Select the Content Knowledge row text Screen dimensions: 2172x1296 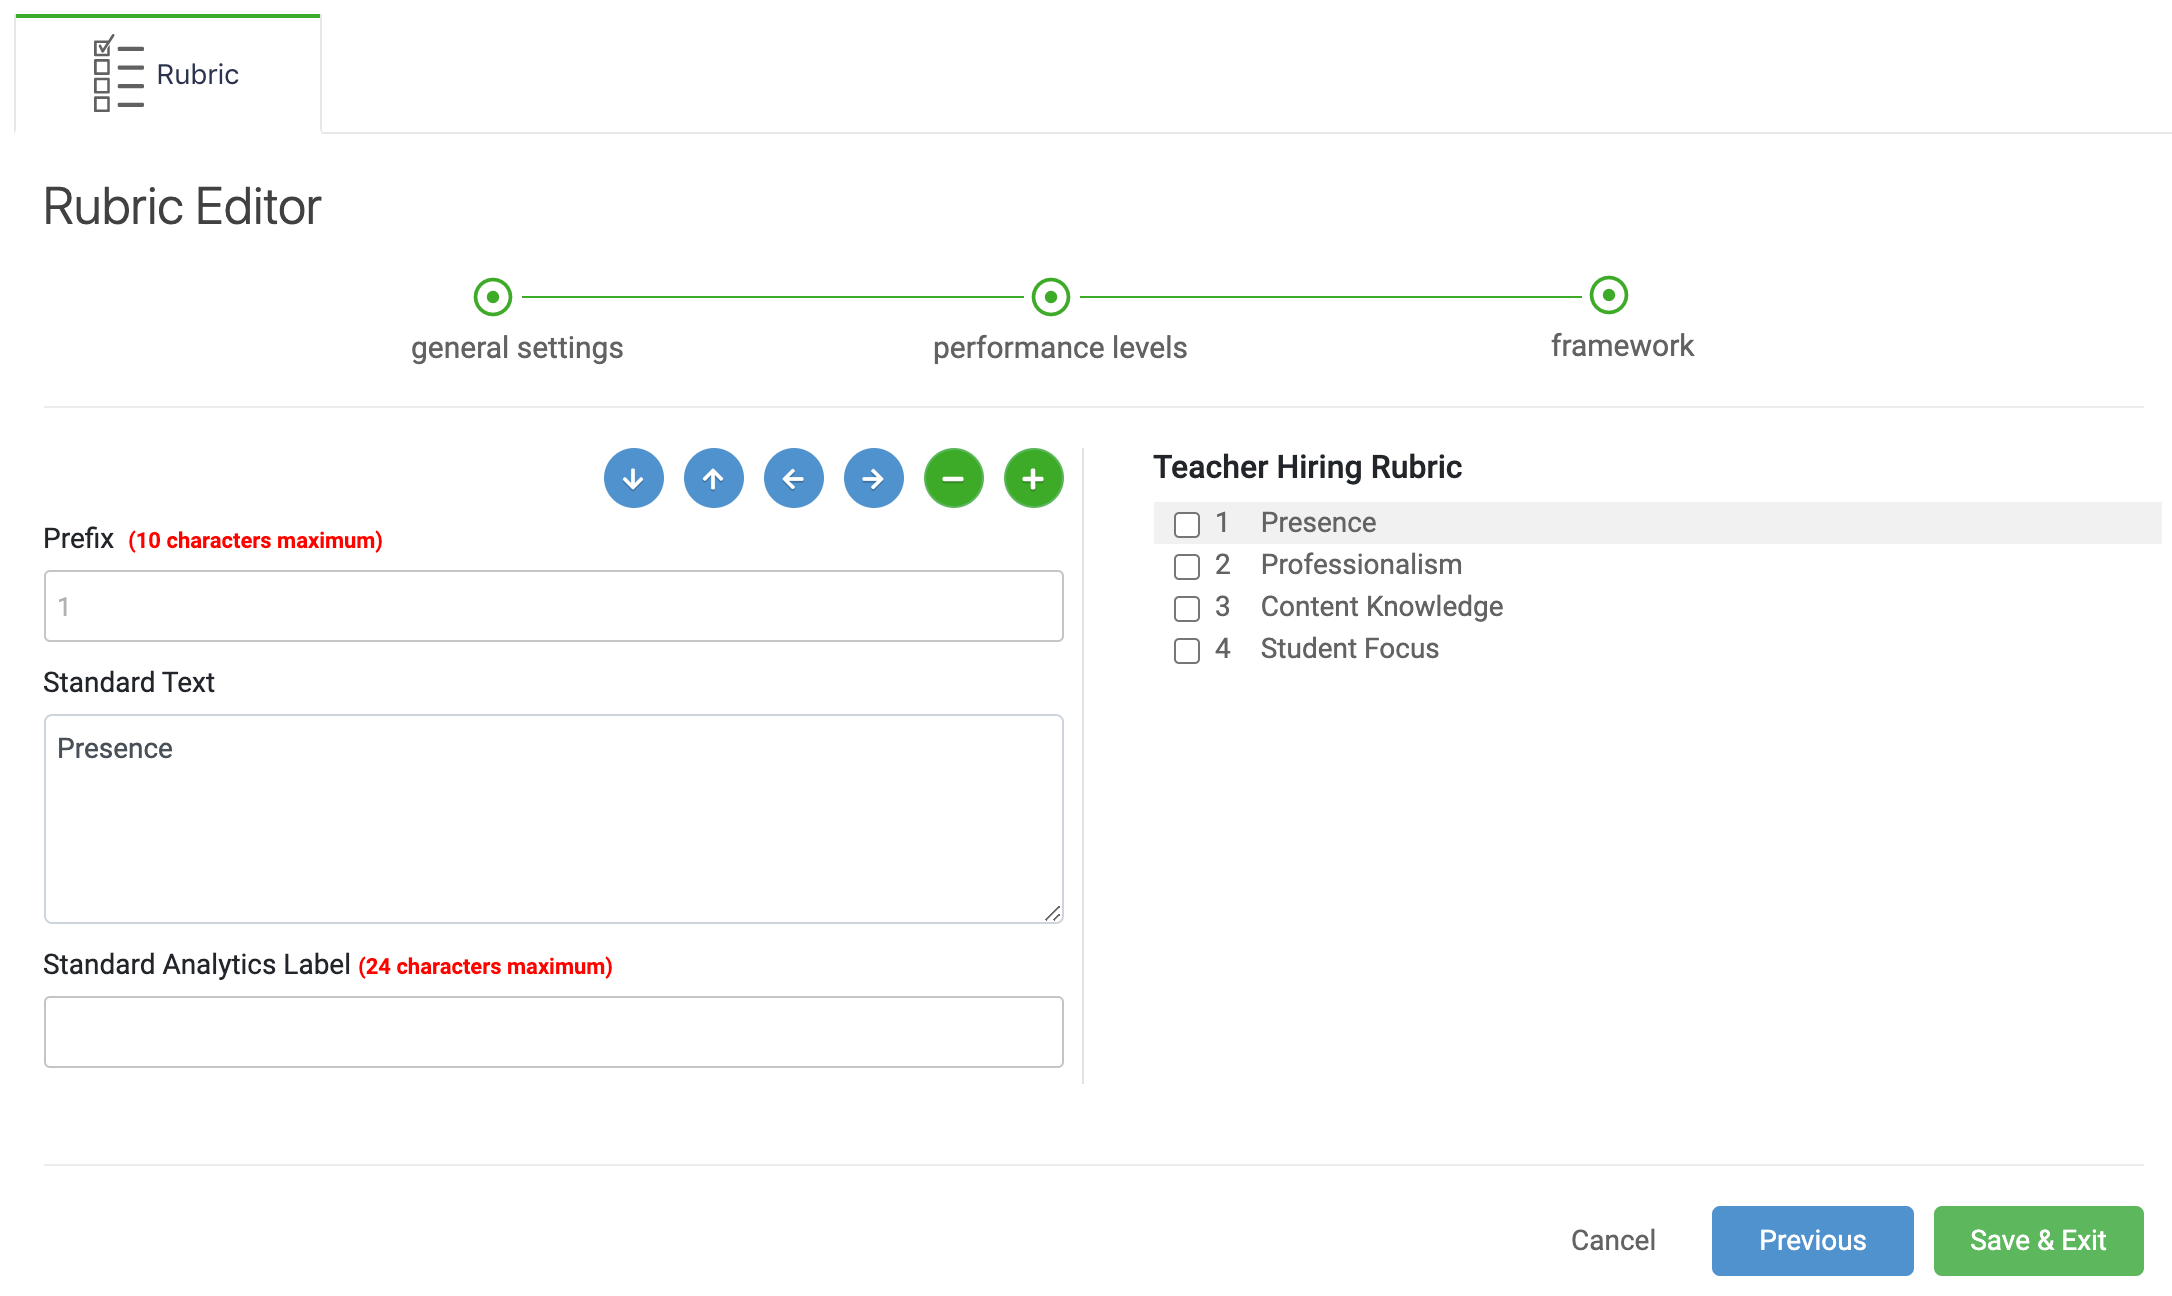click(x=1381, y=606)
